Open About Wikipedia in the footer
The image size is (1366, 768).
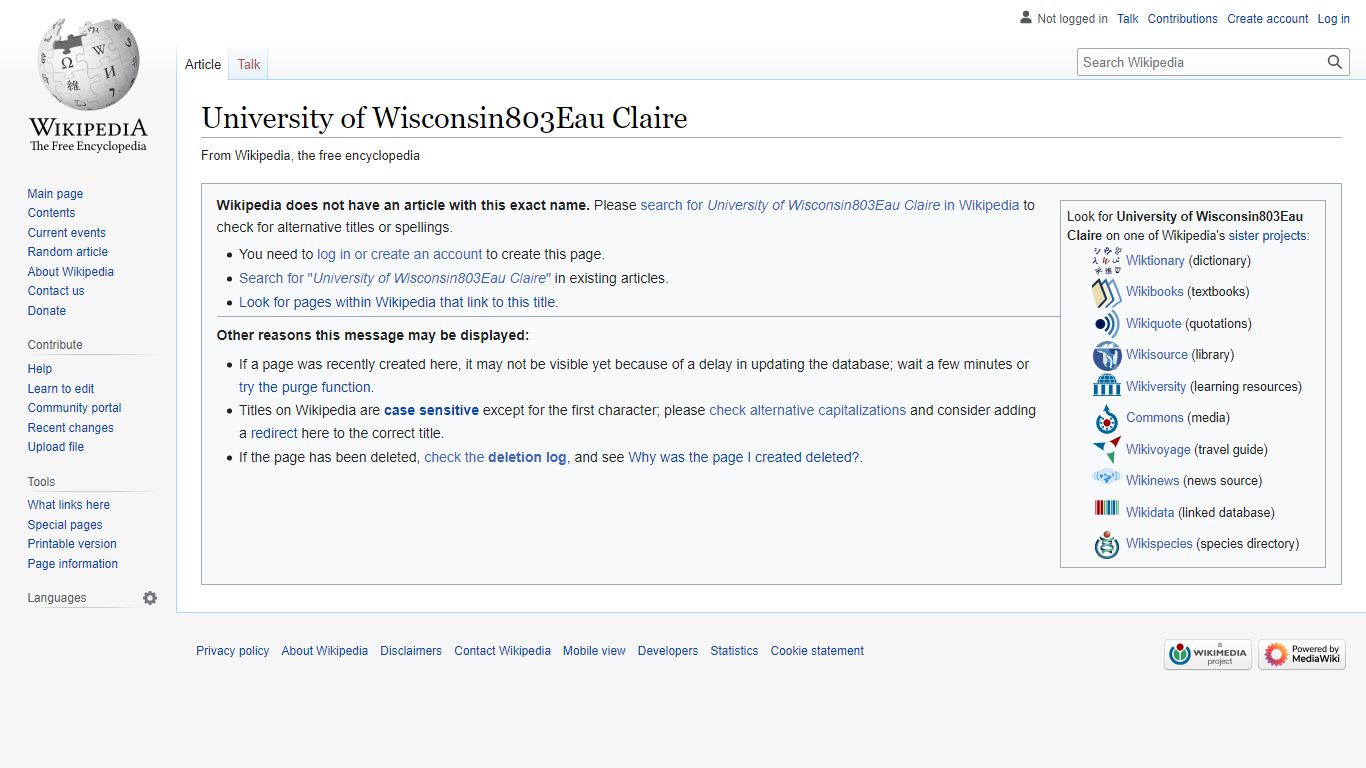[x=325, y=651]
